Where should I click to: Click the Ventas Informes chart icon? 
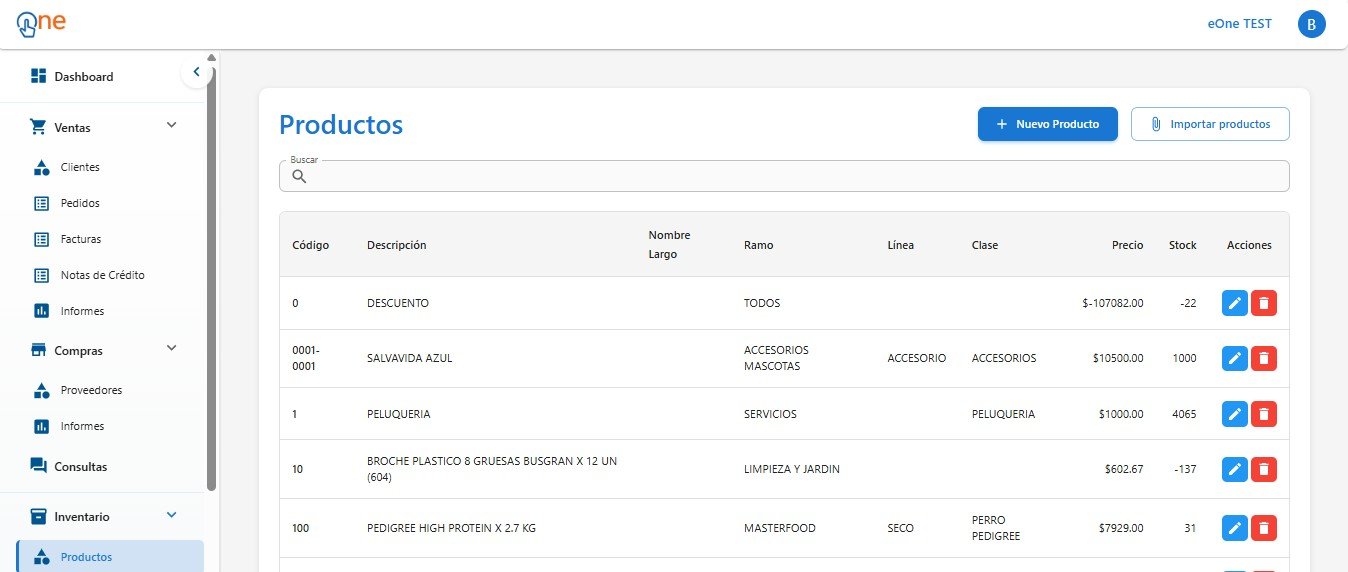42,311
